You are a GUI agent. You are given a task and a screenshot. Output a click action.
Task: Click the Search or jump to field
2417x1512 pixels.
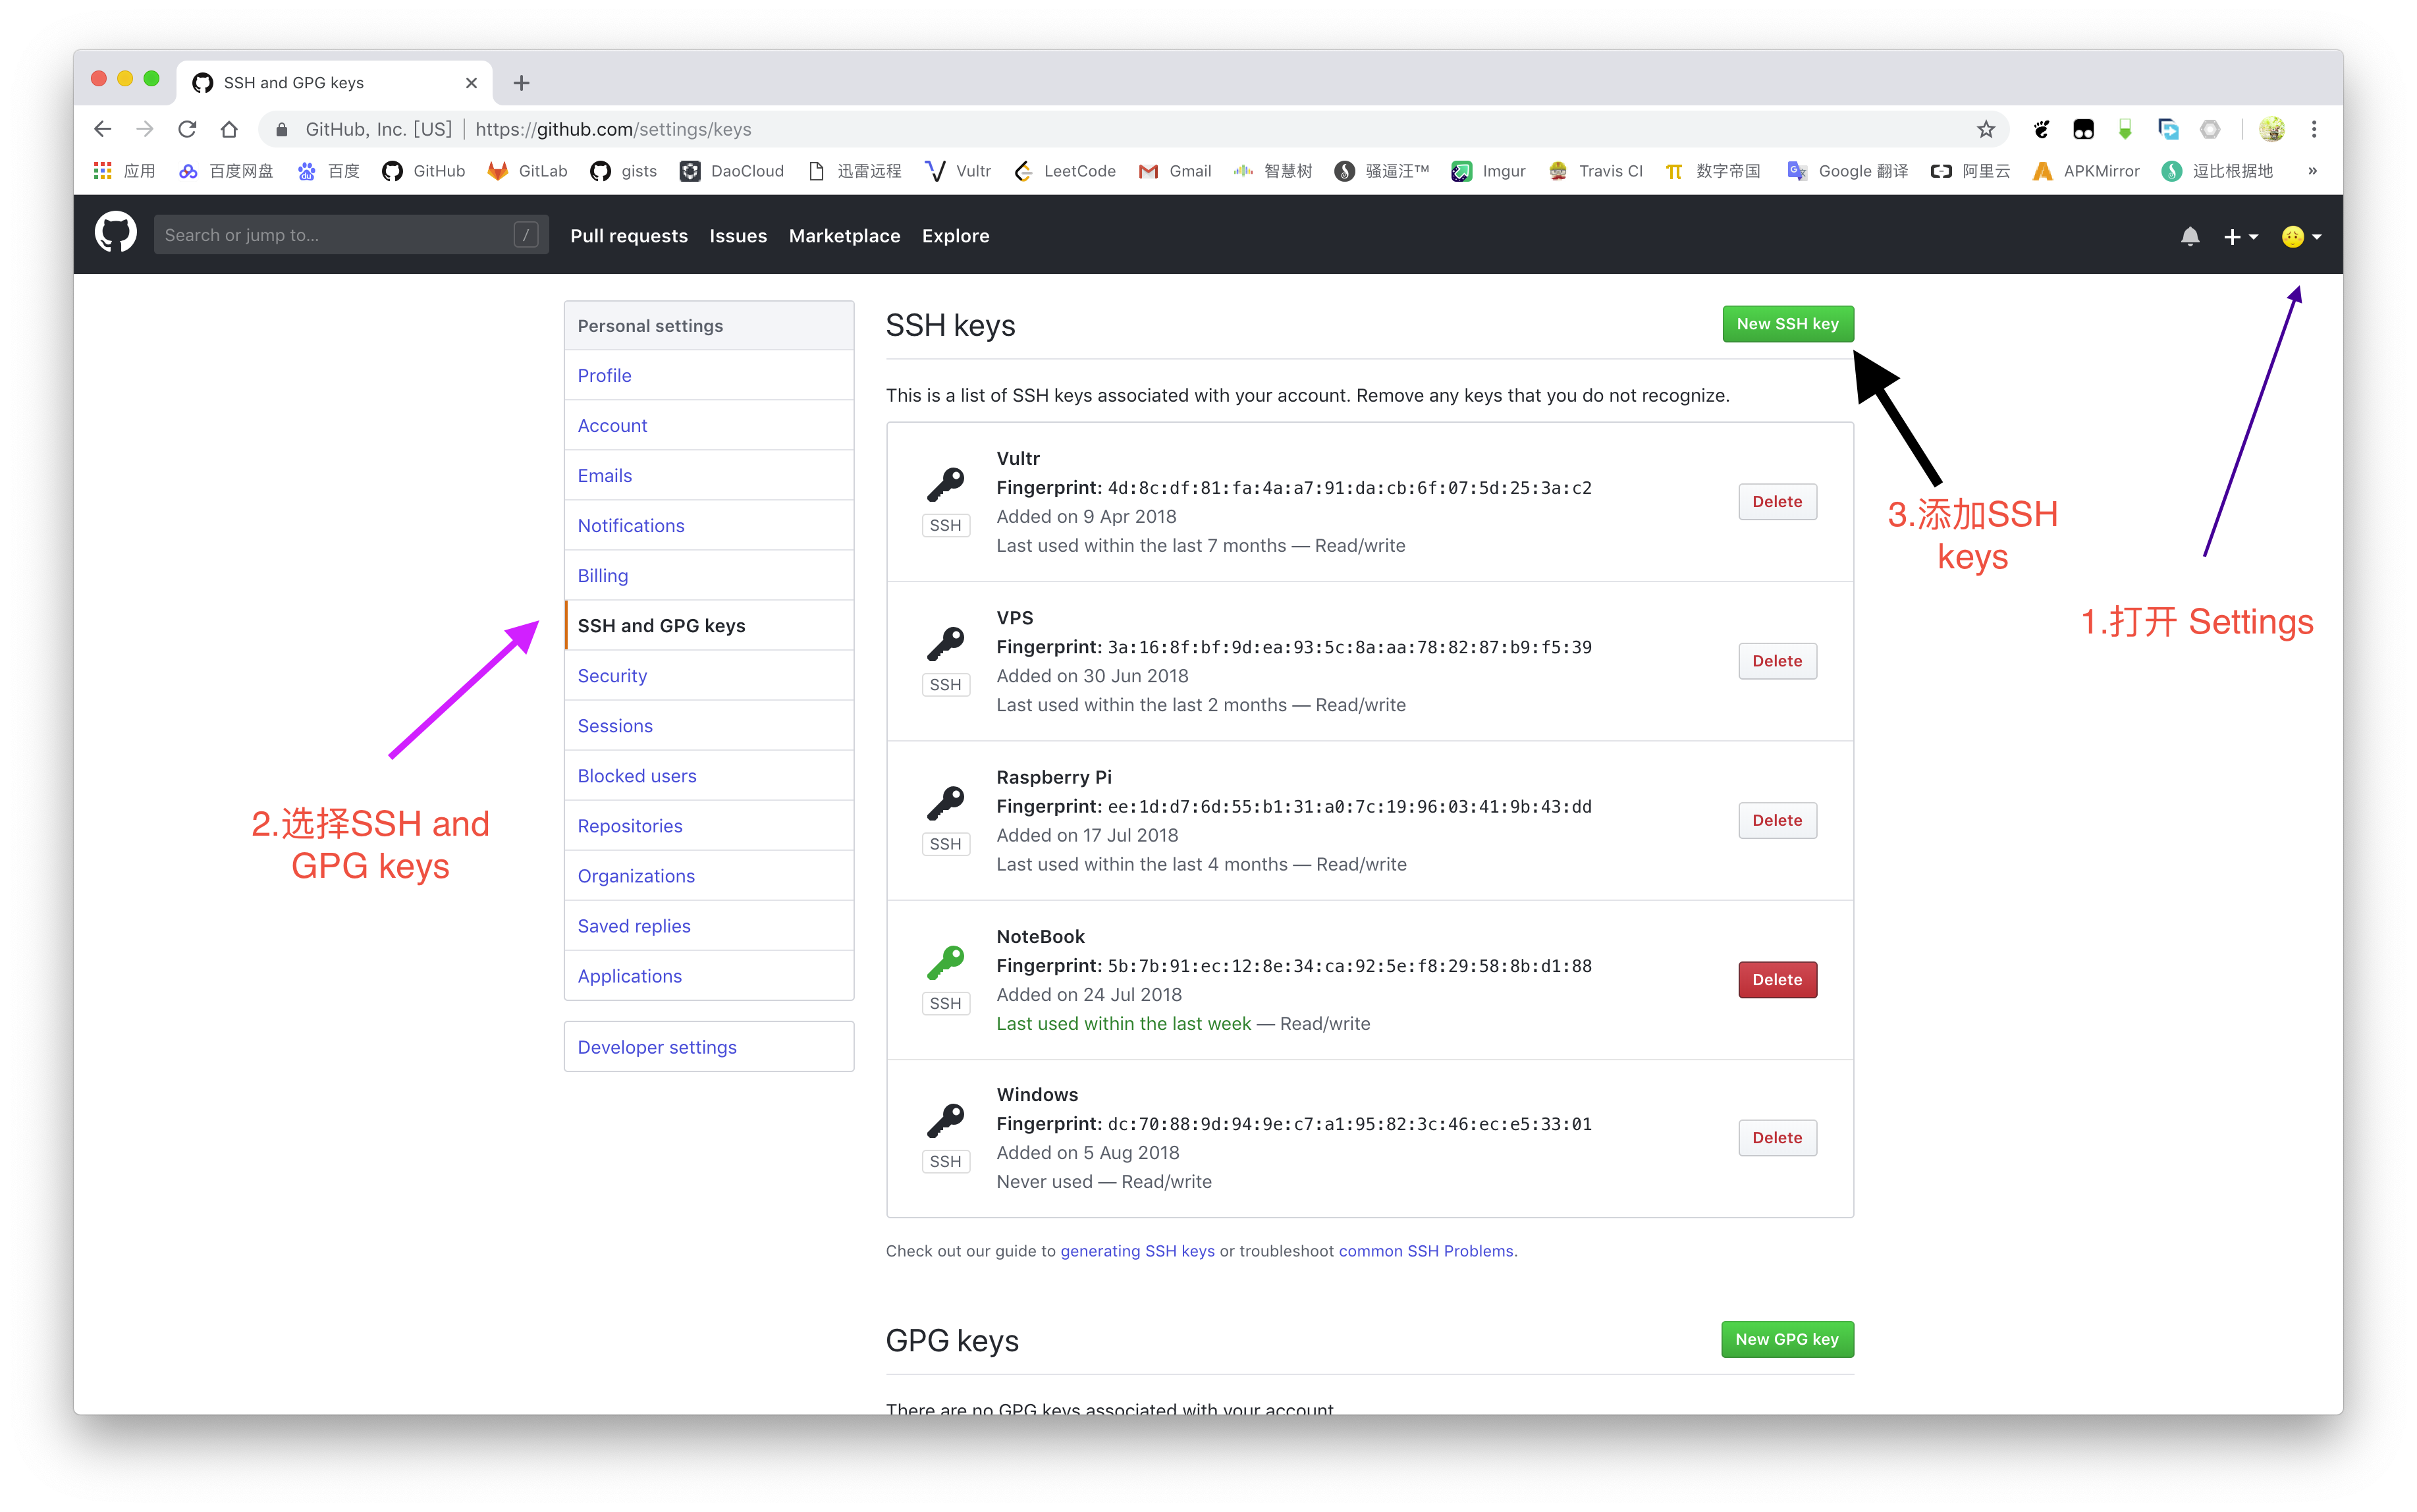point(350,235)
